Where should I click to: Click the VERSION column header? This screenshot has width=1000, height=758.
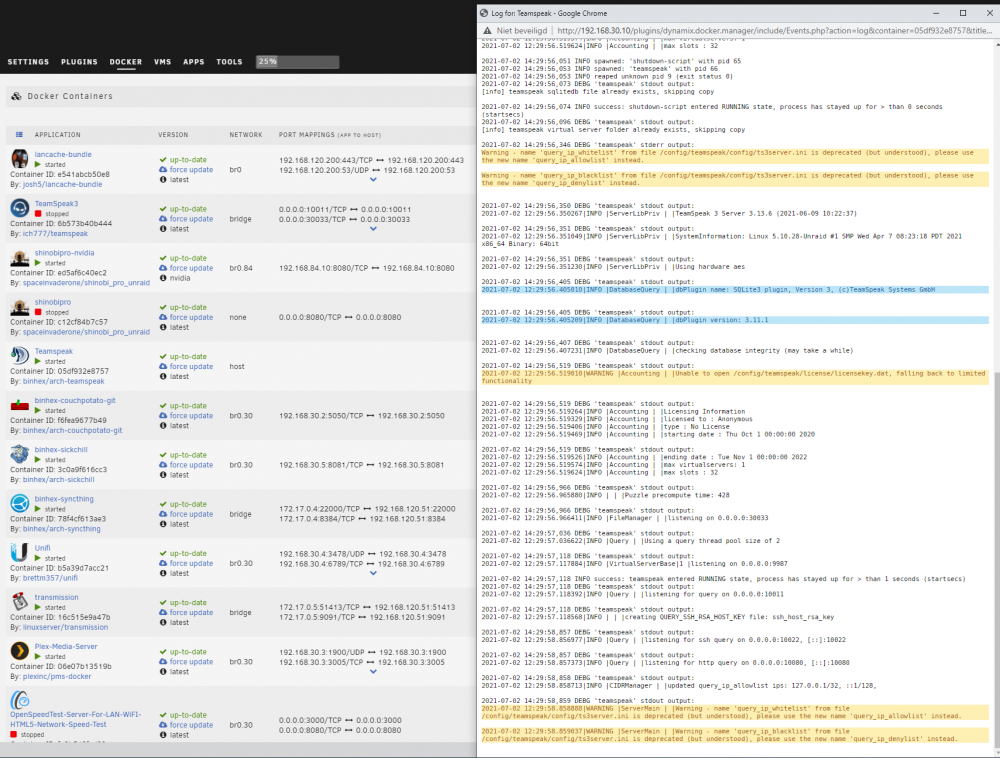tap(173, 135)
